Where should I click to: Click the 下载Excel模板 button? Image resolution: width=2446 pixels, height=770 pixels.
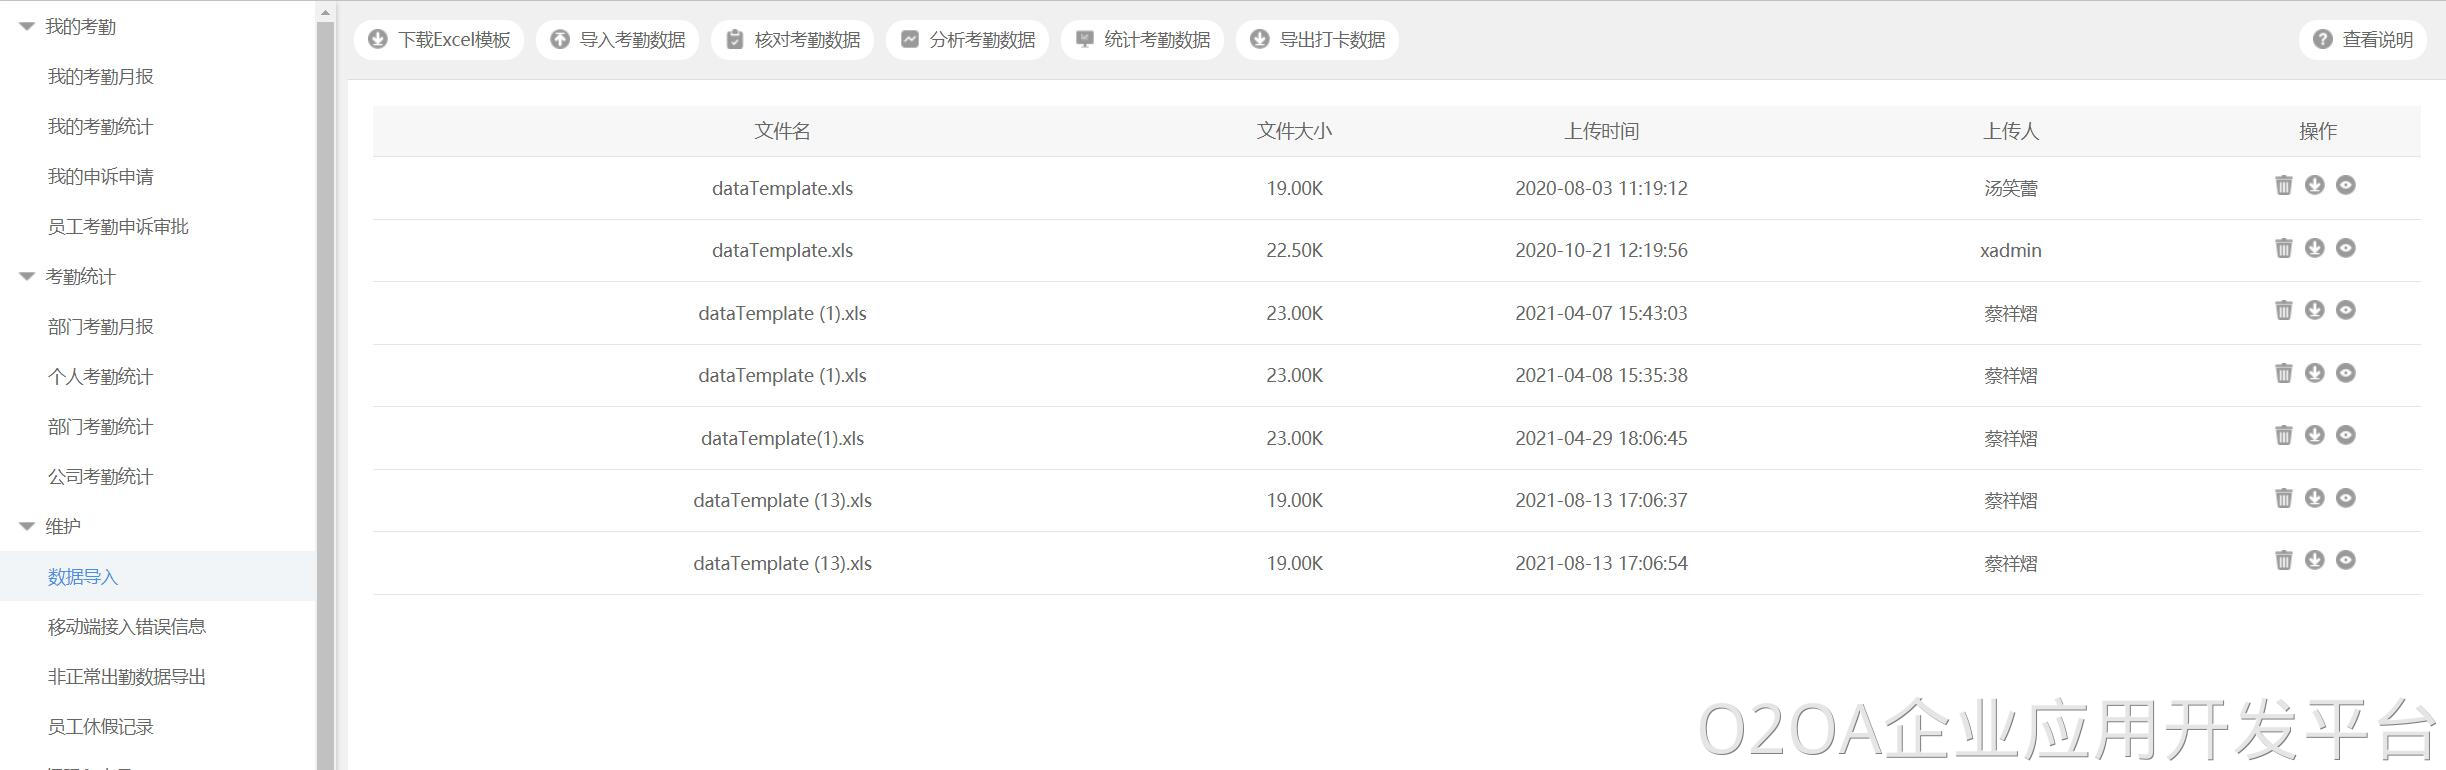[x=439, y=40]
